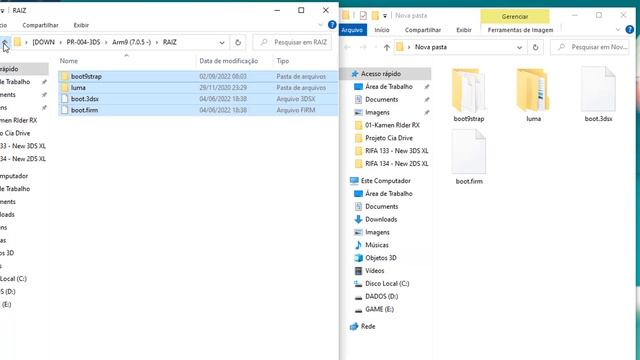Click new folder icon in Nova pasta title bar
Image resolution: width=640 pixels, height=360 pixels.
point(375,16)
